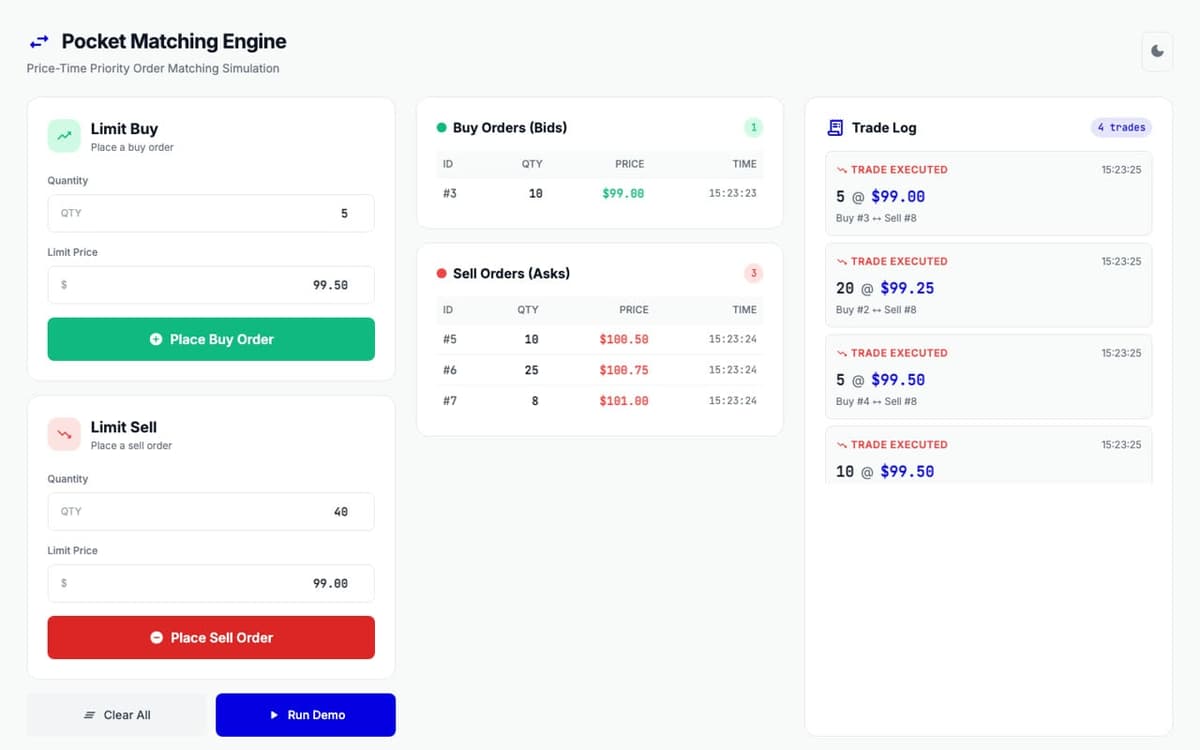Click the bid count badge showing 1
This screenshot has height=750, width=1200.
click(x=753, y=127)
